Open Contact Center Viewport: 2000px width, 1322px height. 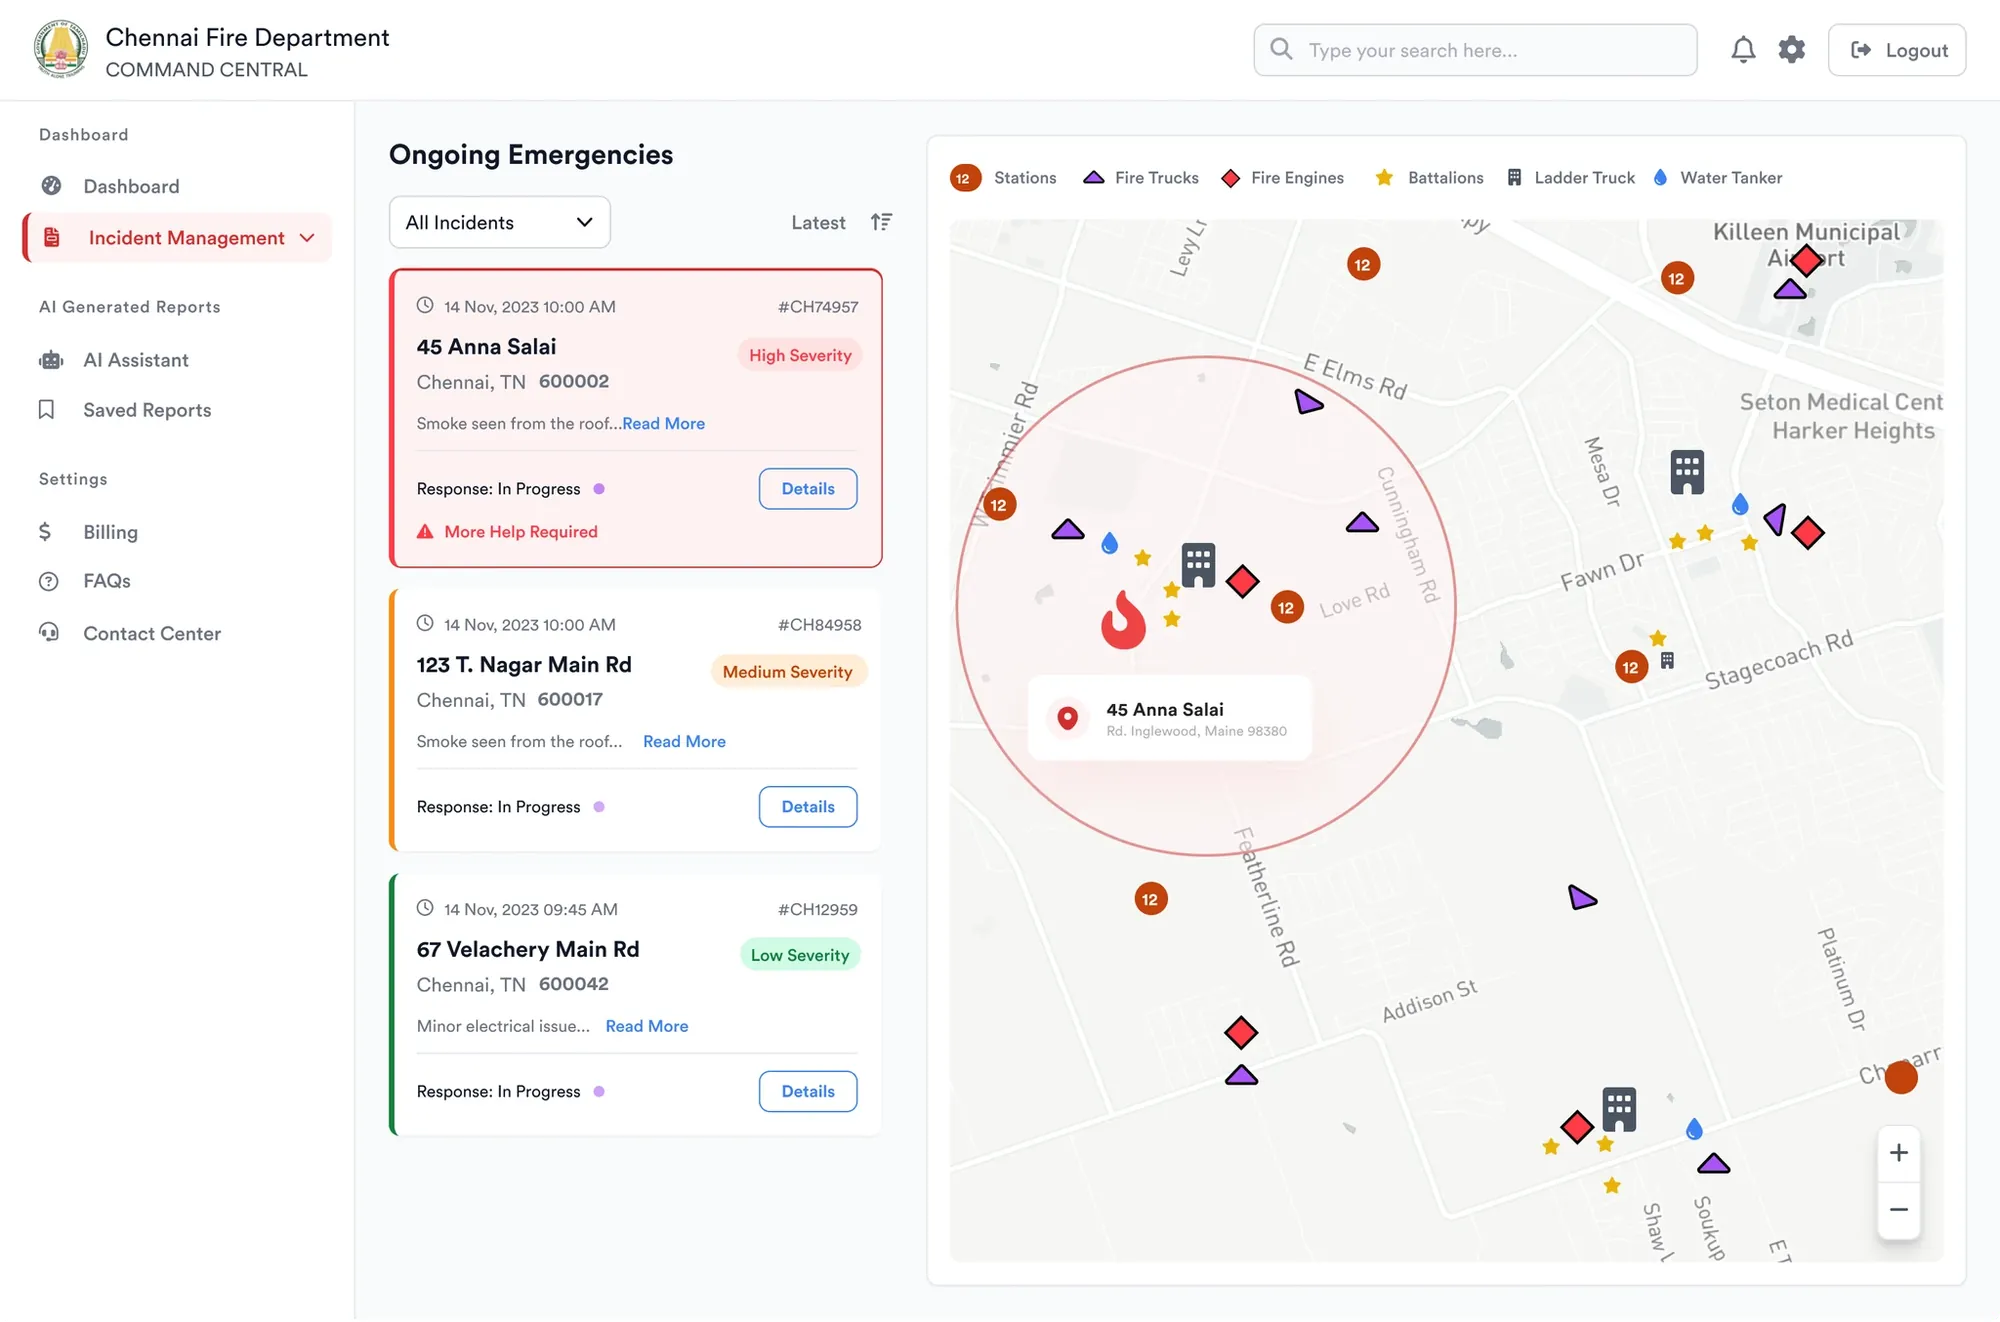(152, 633)
